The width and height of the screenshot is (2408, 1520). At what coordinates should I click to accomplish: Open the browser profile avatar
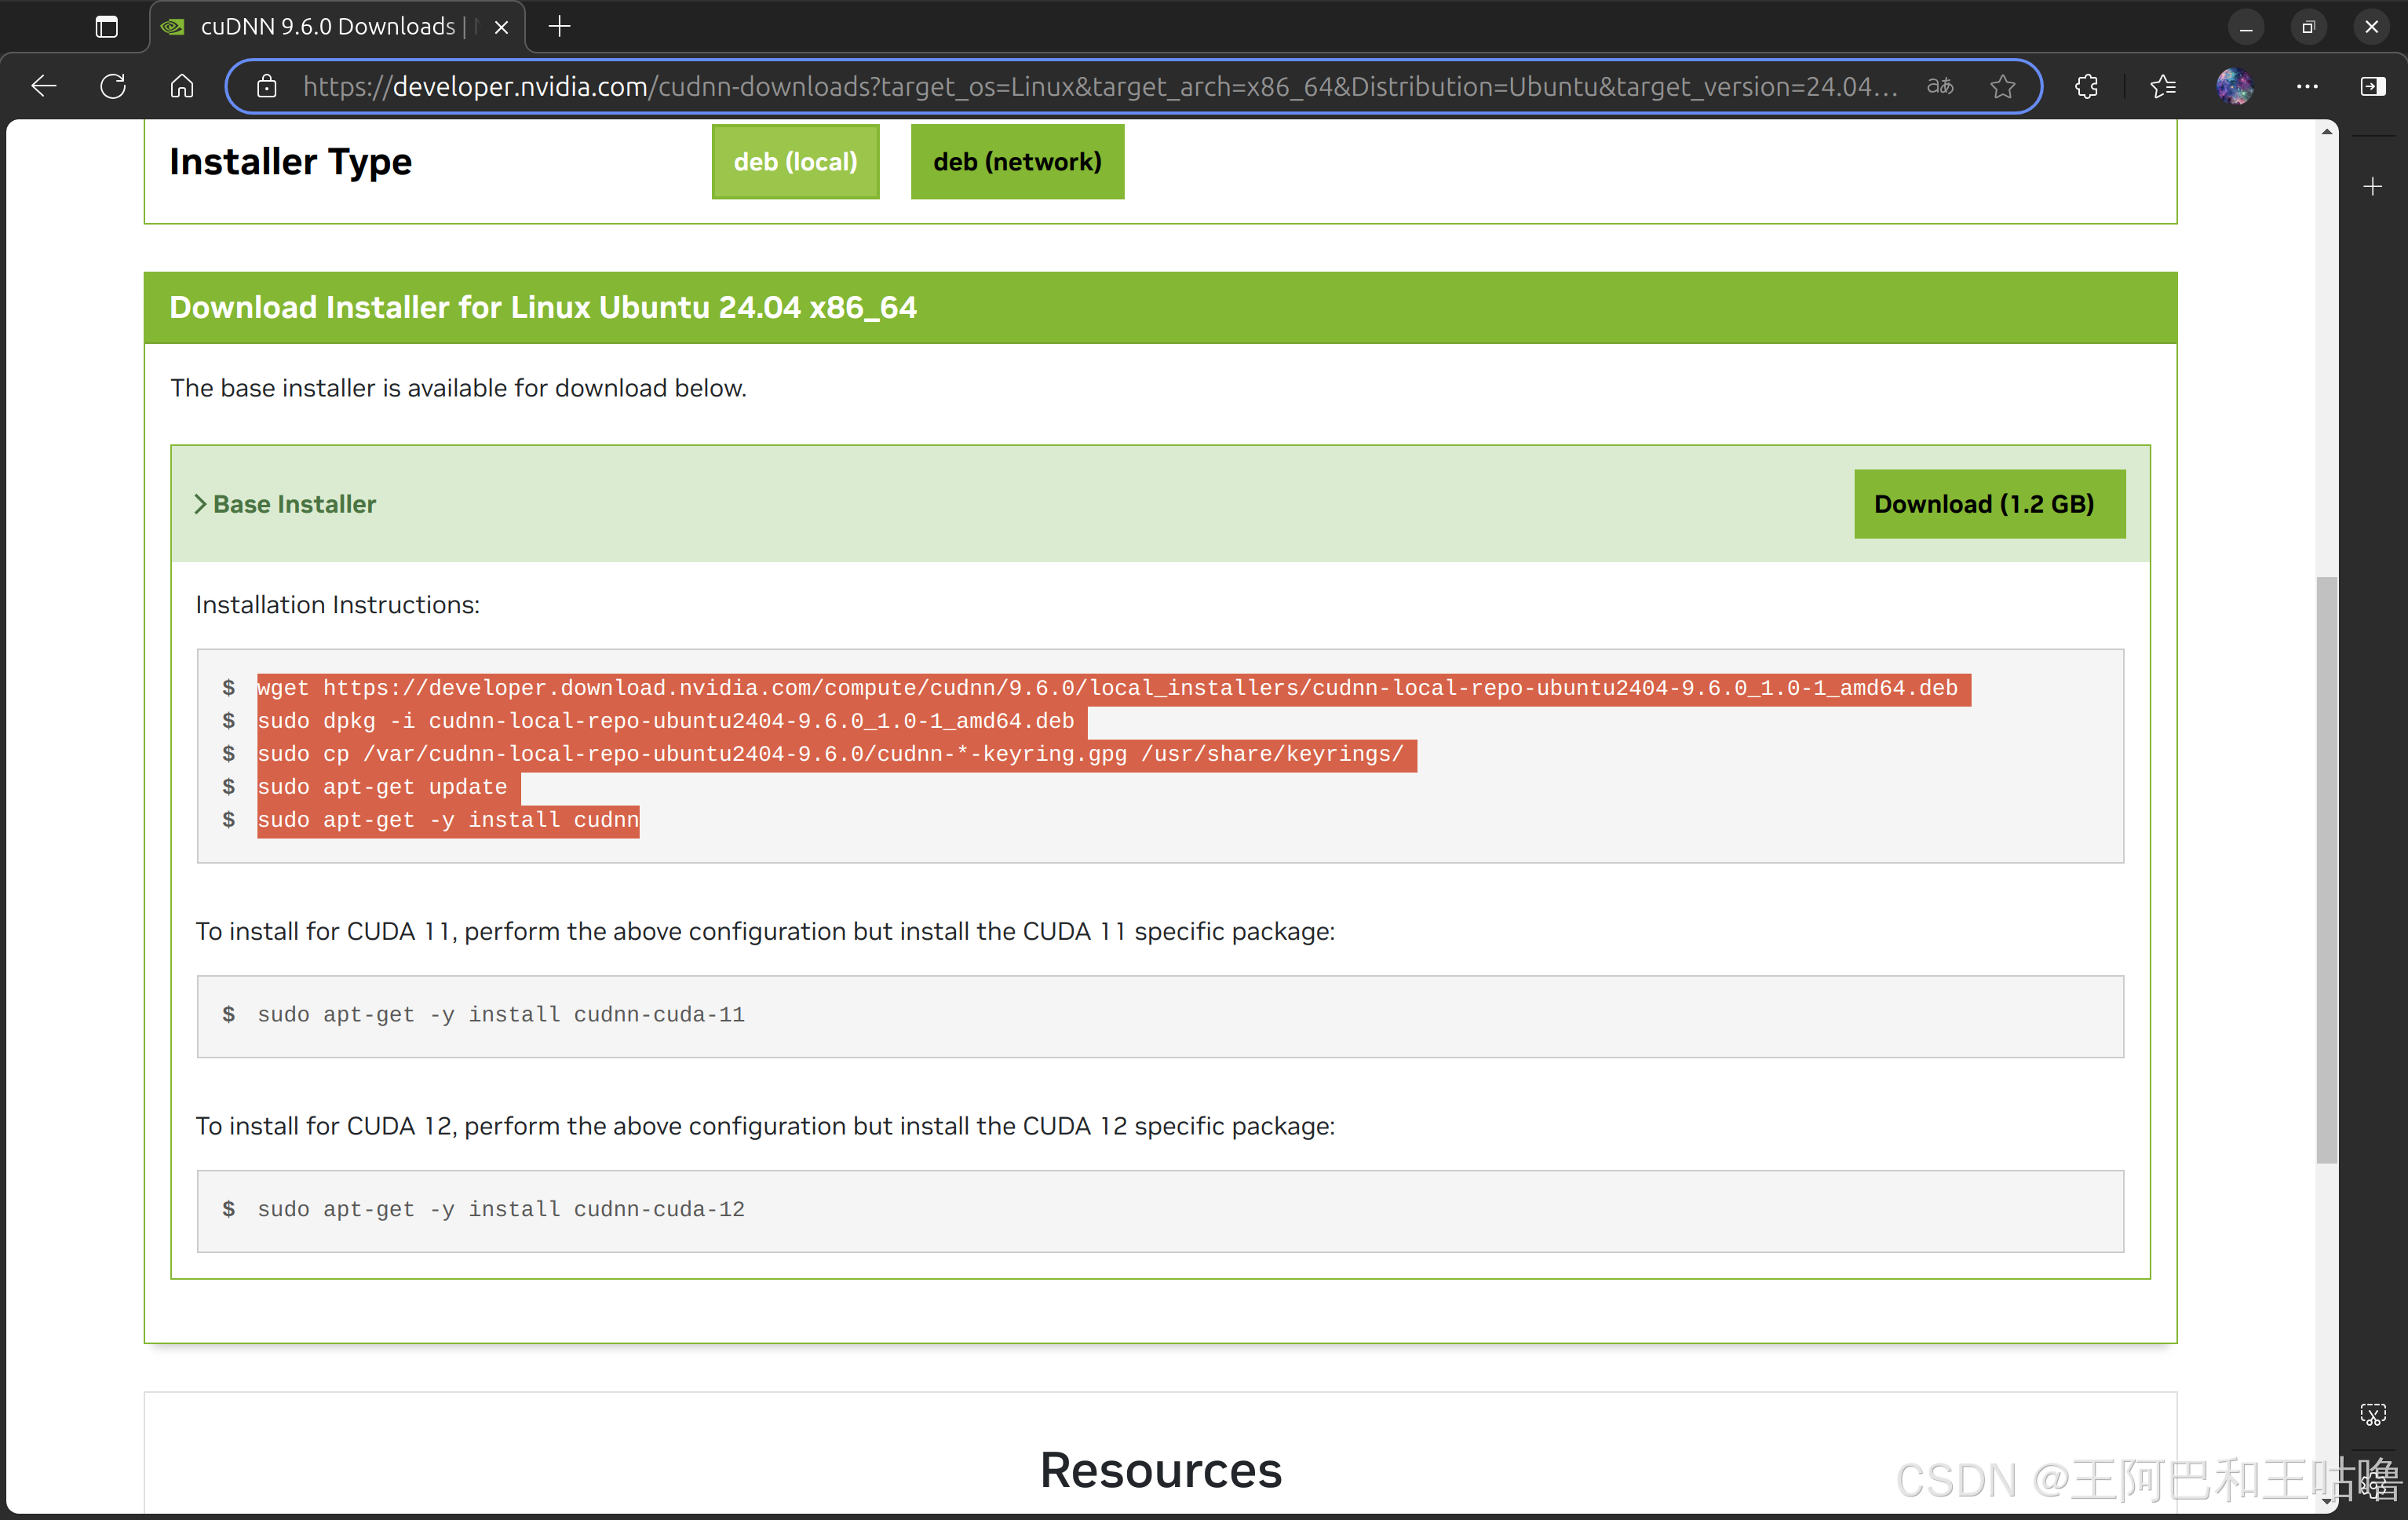pos(2234,86)
